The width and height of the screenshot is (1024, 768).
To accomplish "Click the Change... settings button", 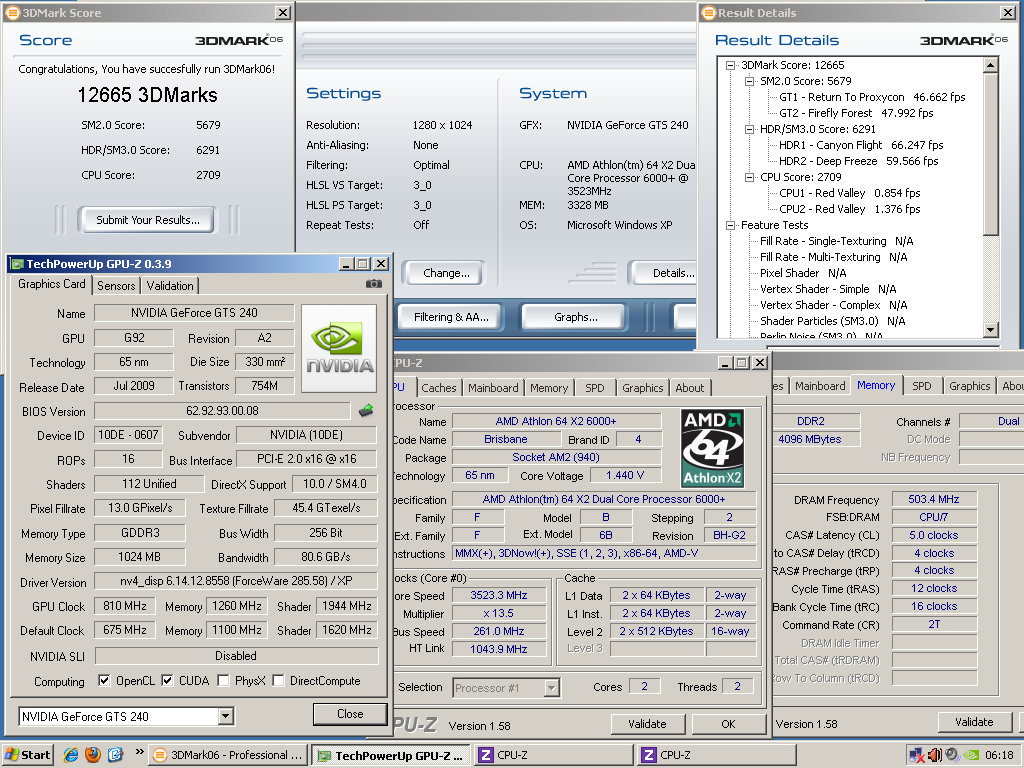I will [446, 273].
